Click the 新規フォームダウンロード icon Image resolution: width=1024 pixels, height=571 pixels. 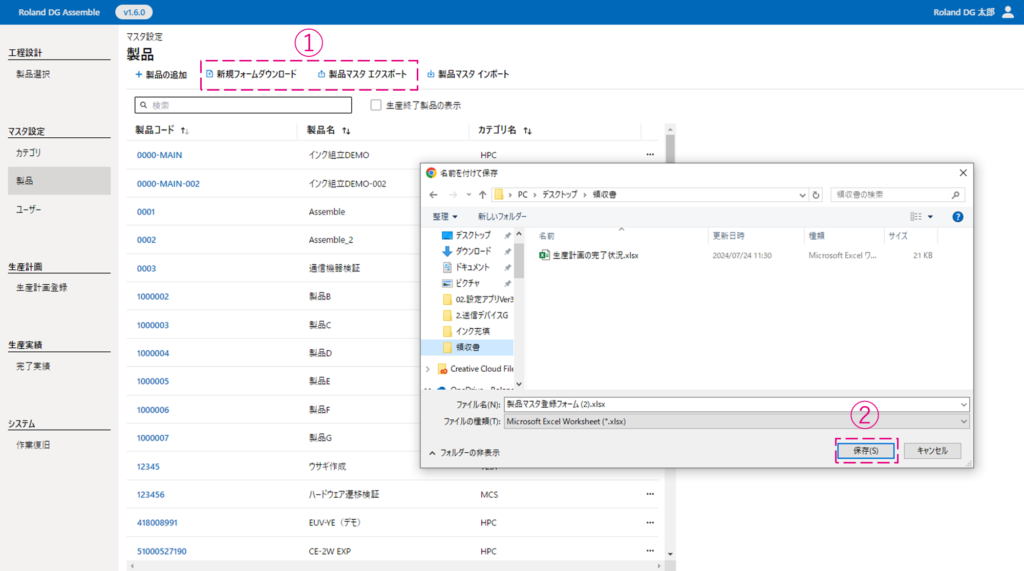tap(209, 75)
